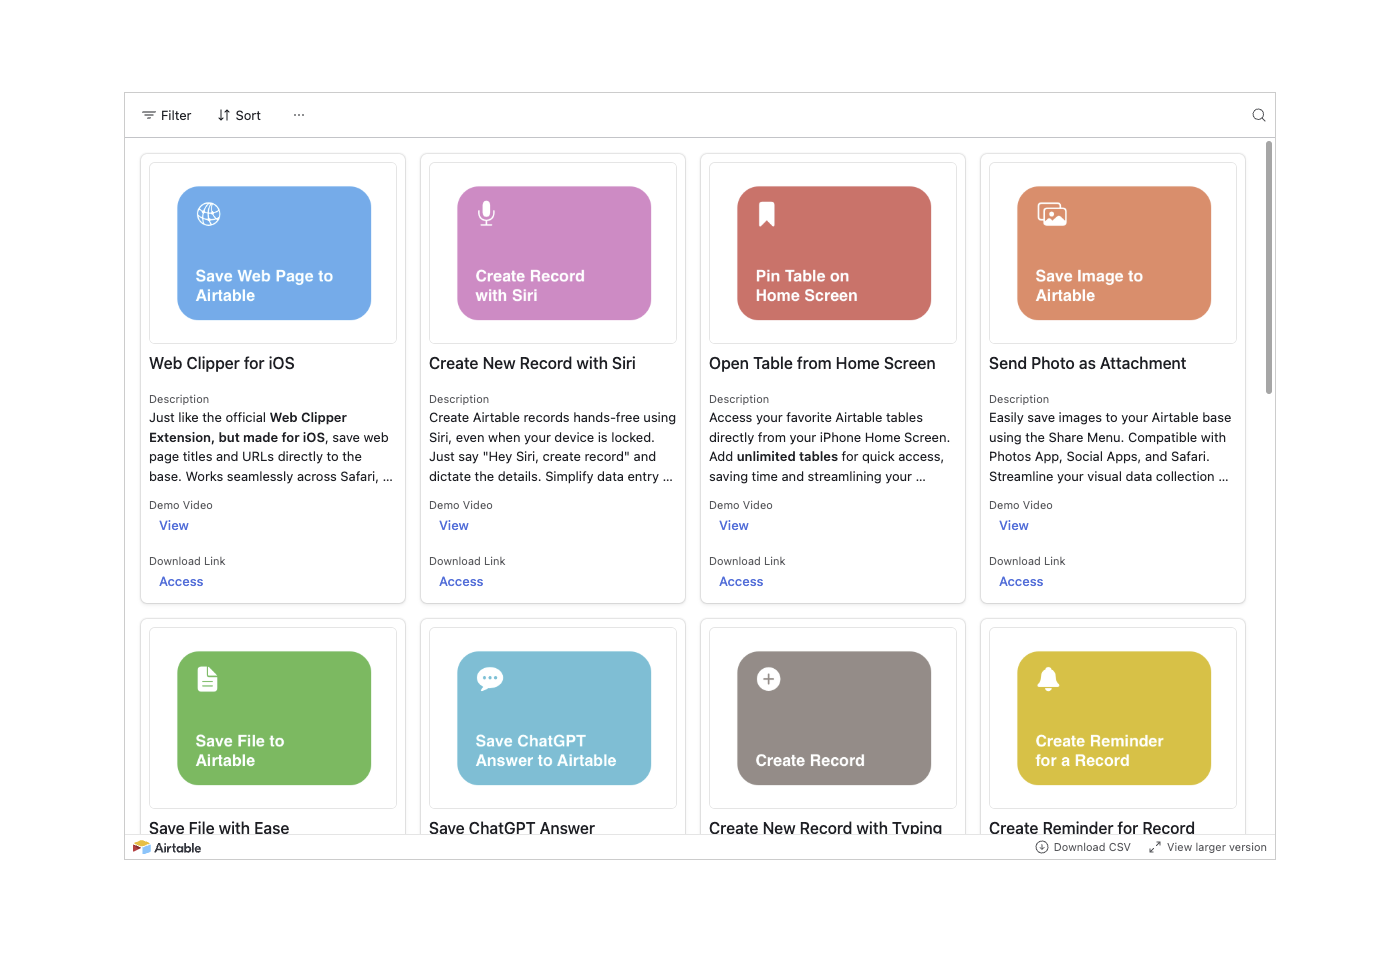The height and width of the screenshot is (958, 1397).
Task: Open the Save File to Airtable thumbnail
Action: click(274, 718)
